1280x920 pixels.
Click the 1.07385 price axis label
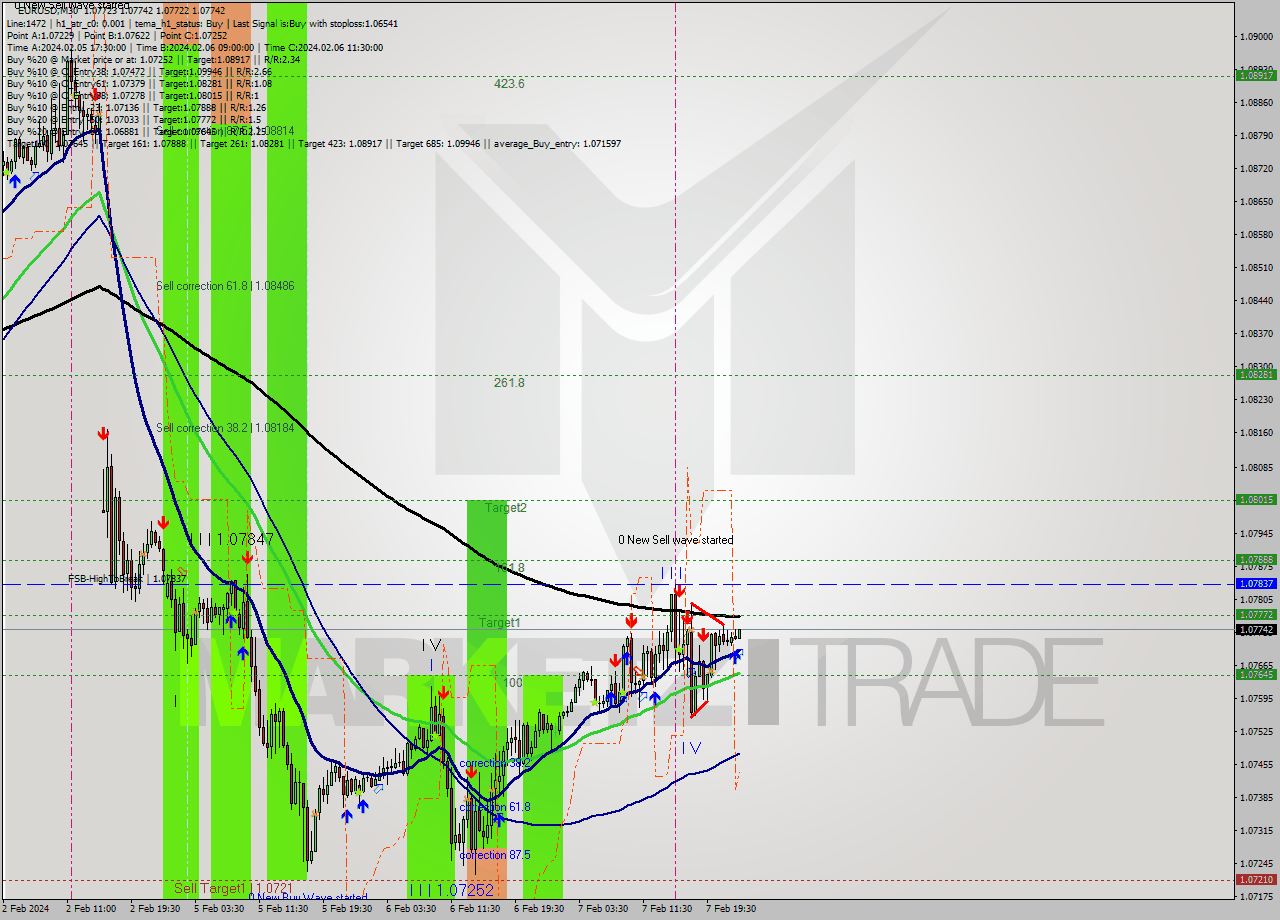click(1256, 797)
